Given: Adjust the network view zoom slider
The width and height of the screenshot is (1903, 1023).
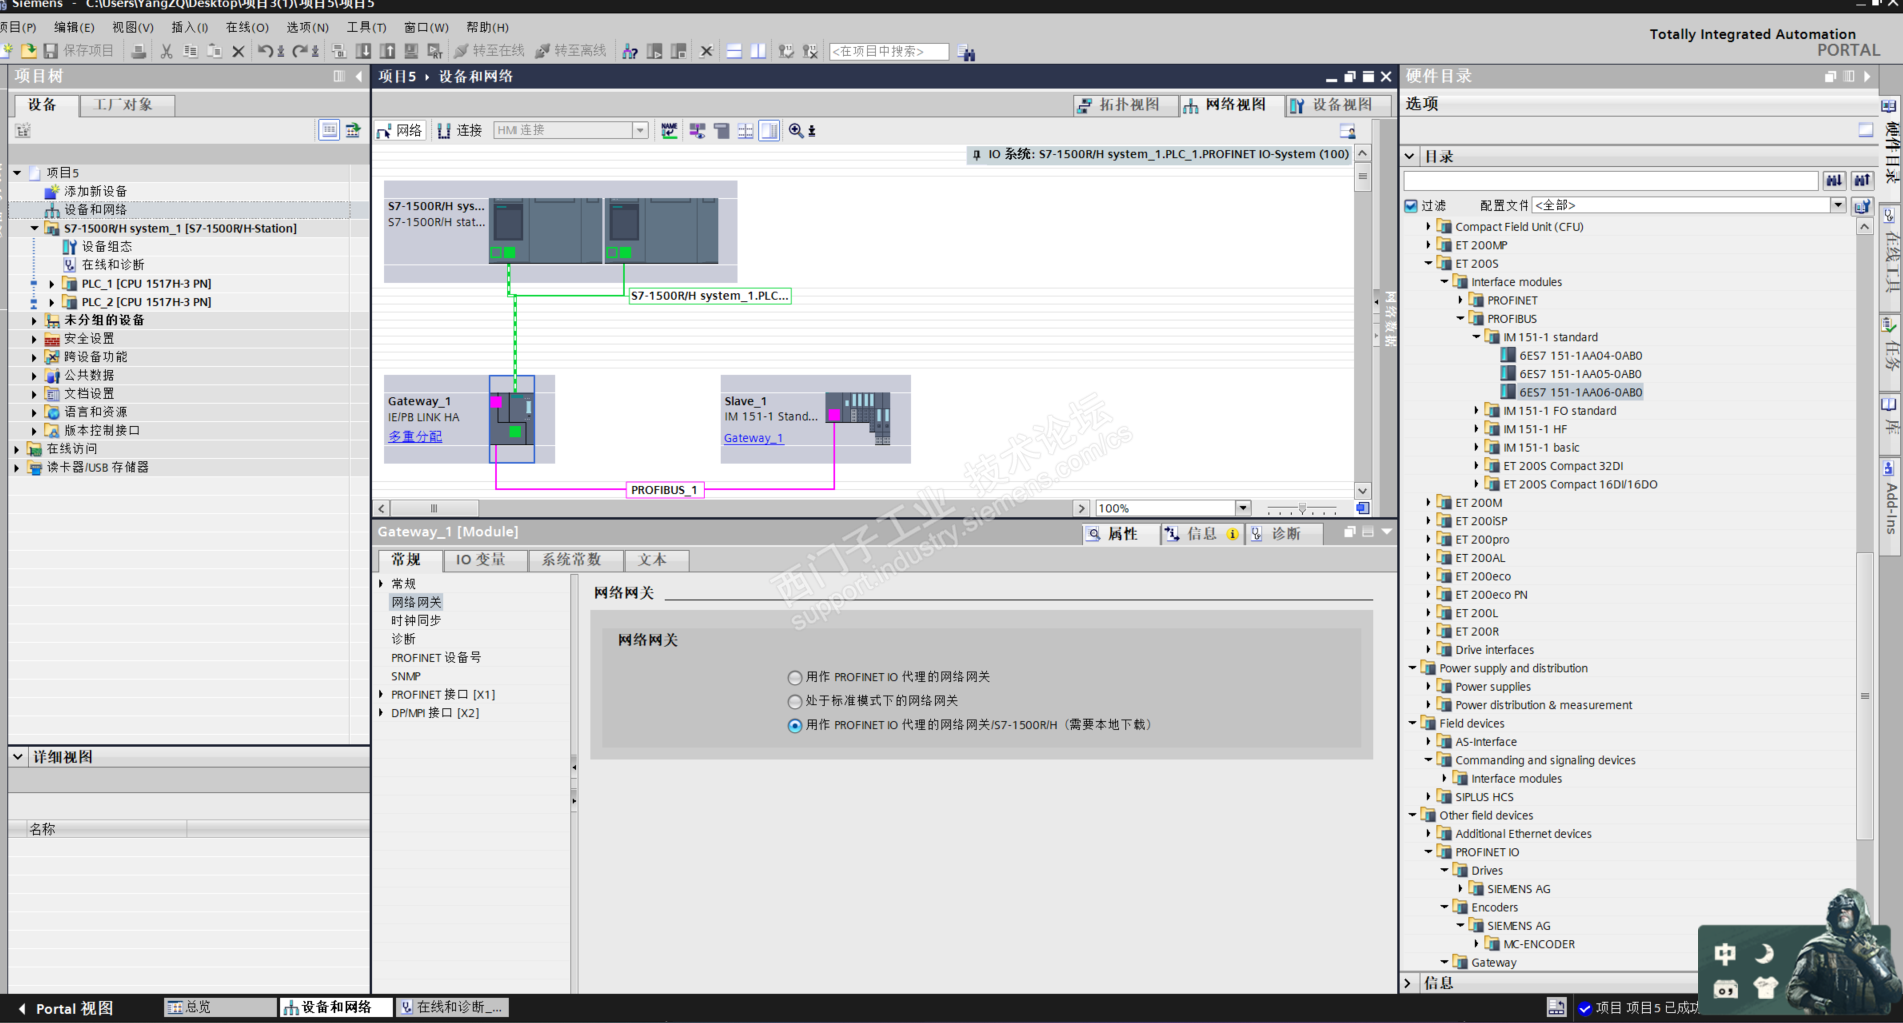Looking at the screenshot, I should tap(1302, 508).
